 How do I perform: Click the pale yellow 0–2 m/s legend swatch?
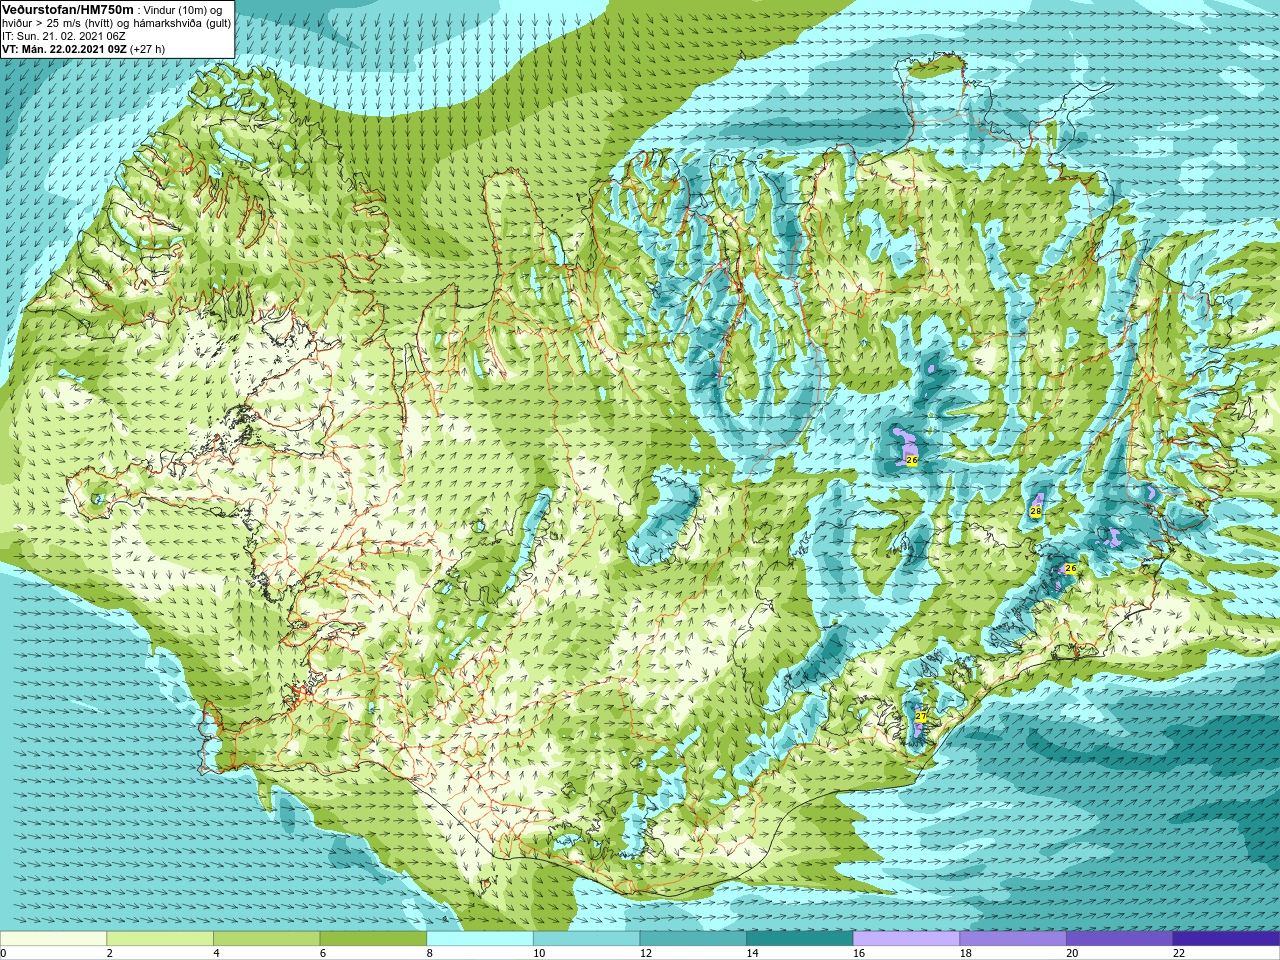tap(53, 939)
